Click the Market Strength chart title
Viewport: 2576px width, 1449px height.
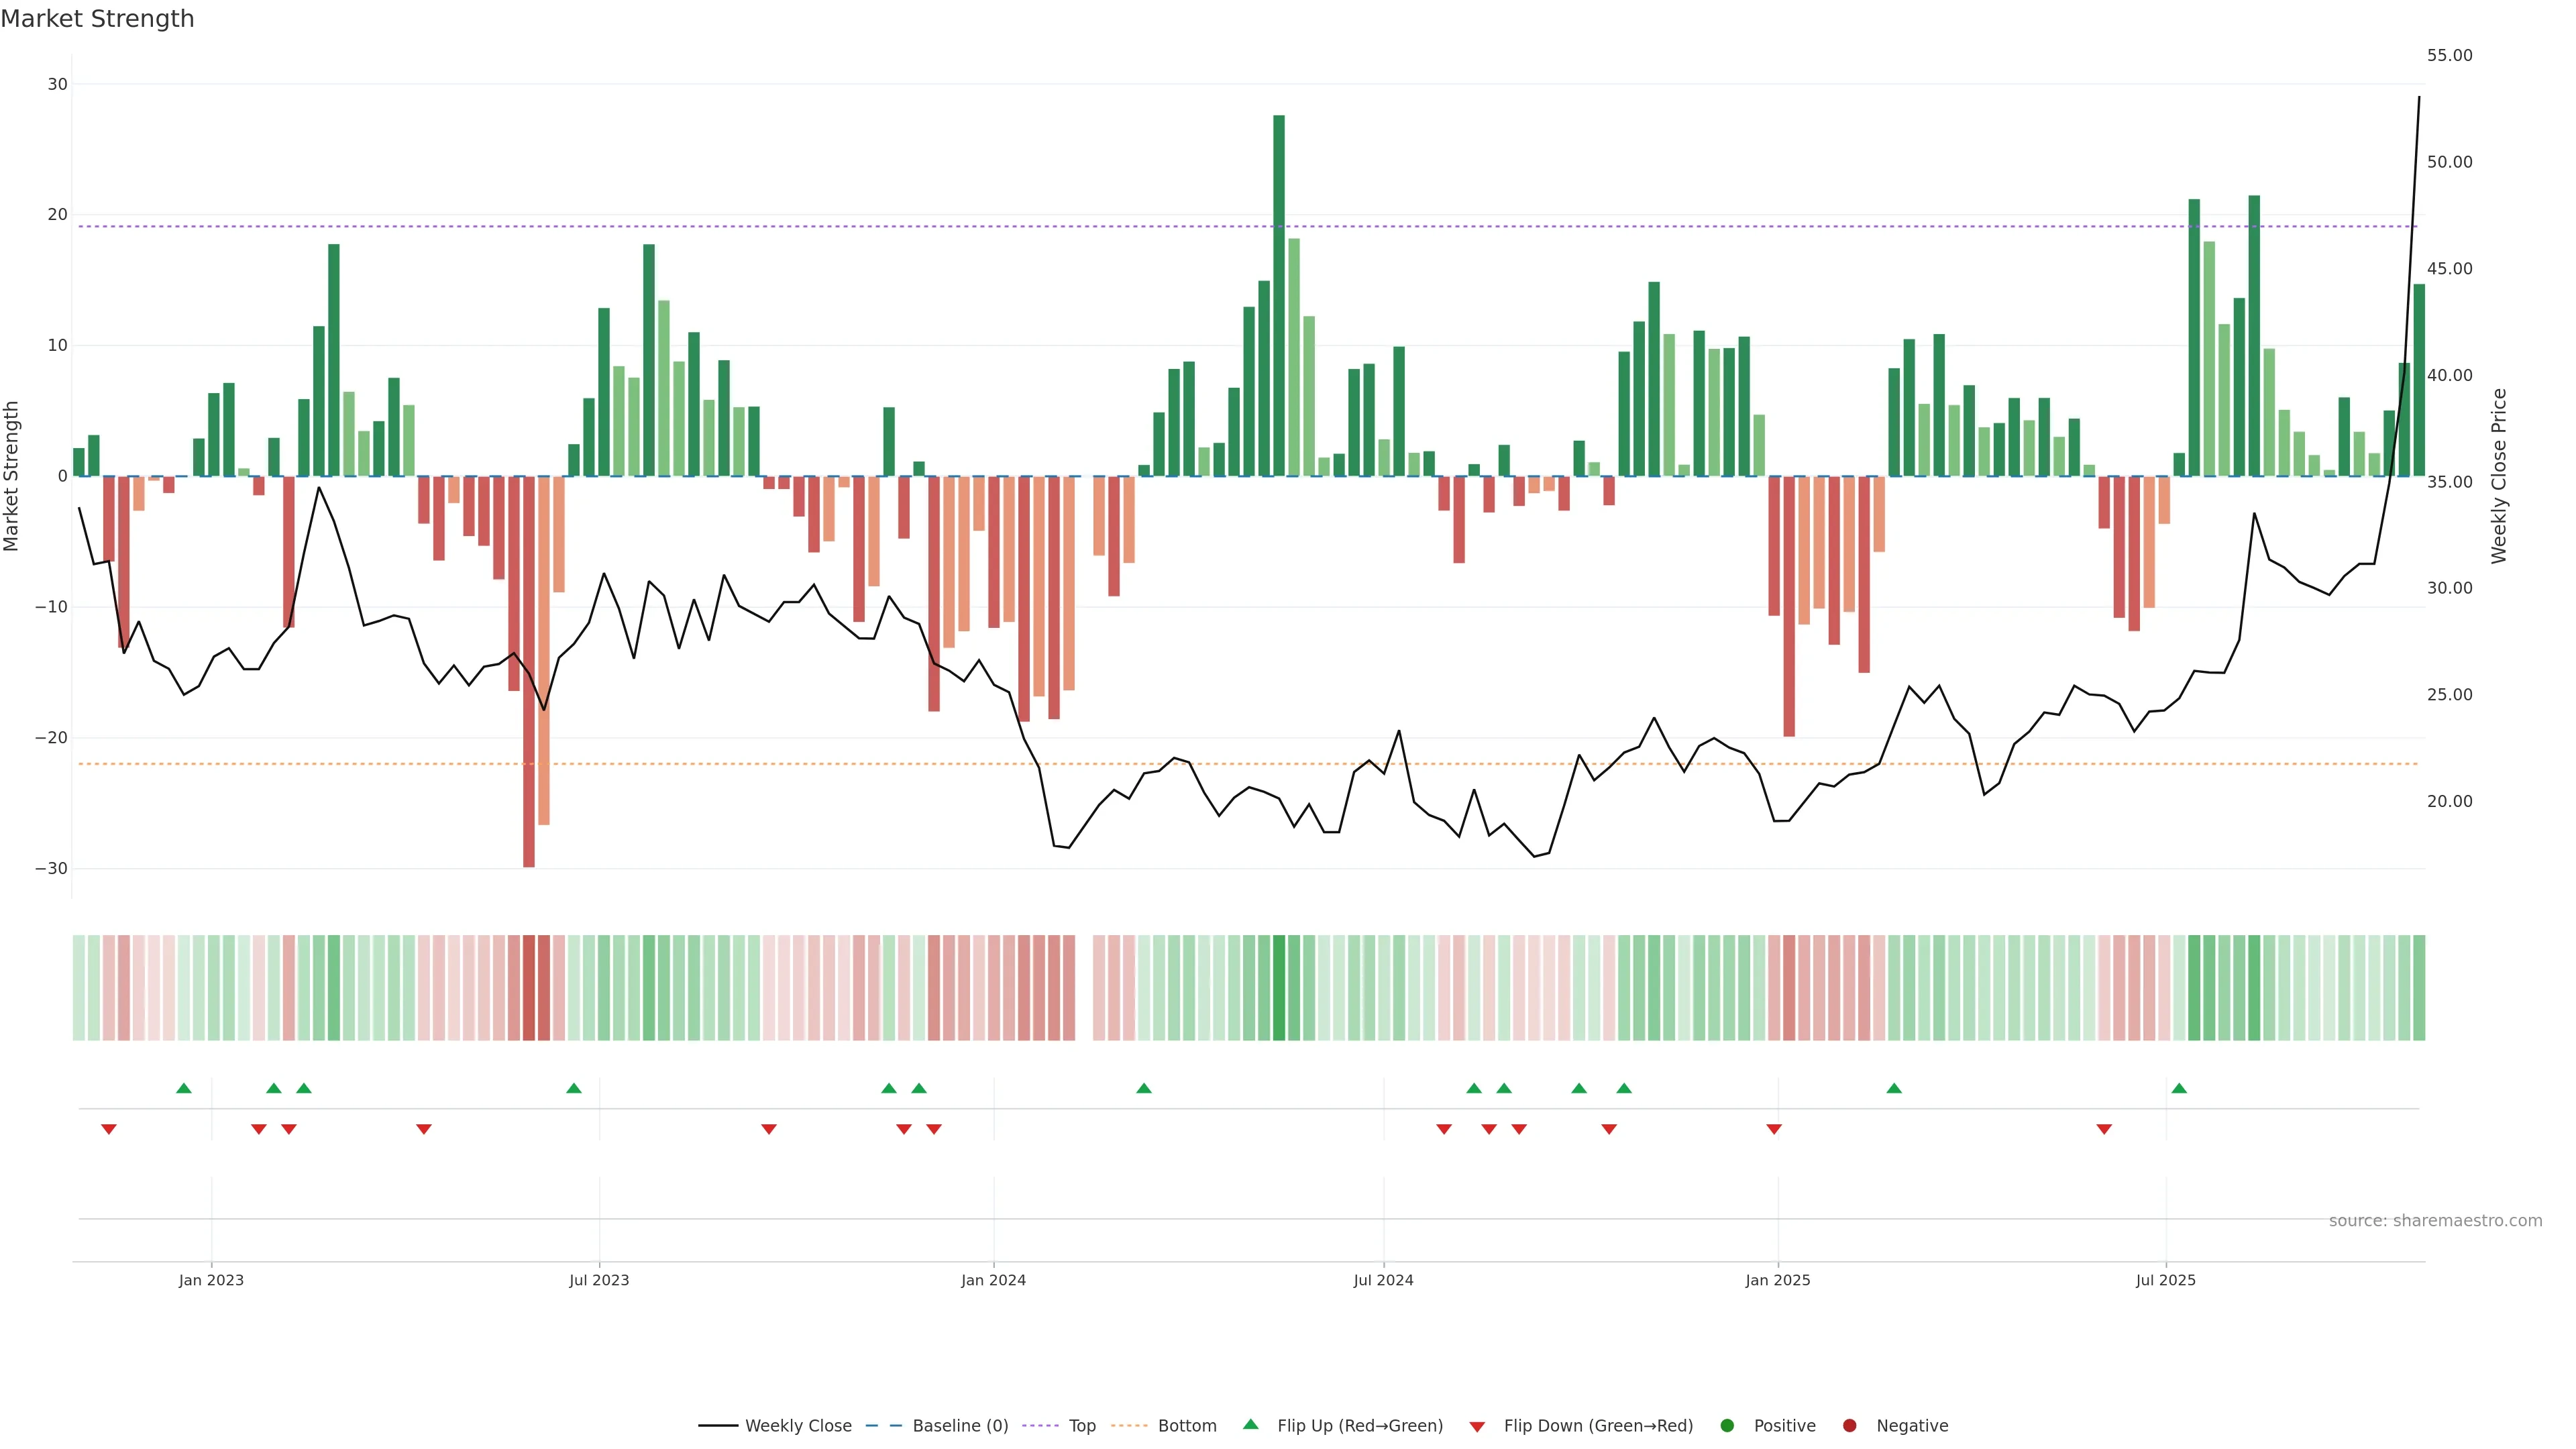tap(97, 19)
